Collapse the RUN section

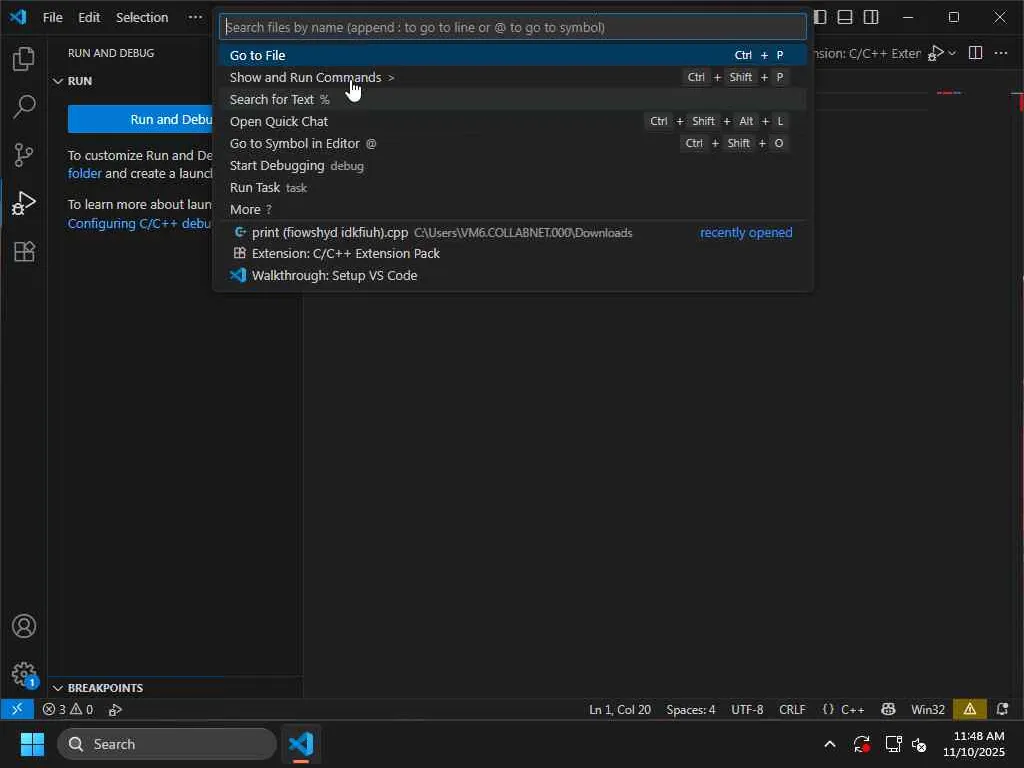click(57, 81)
